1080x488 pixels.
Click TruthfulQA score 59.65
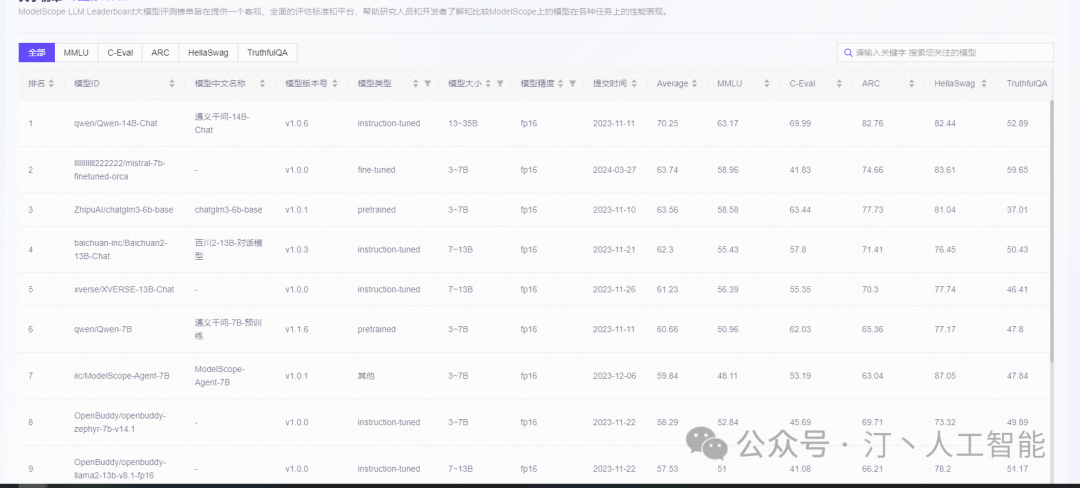(1017, 169)
